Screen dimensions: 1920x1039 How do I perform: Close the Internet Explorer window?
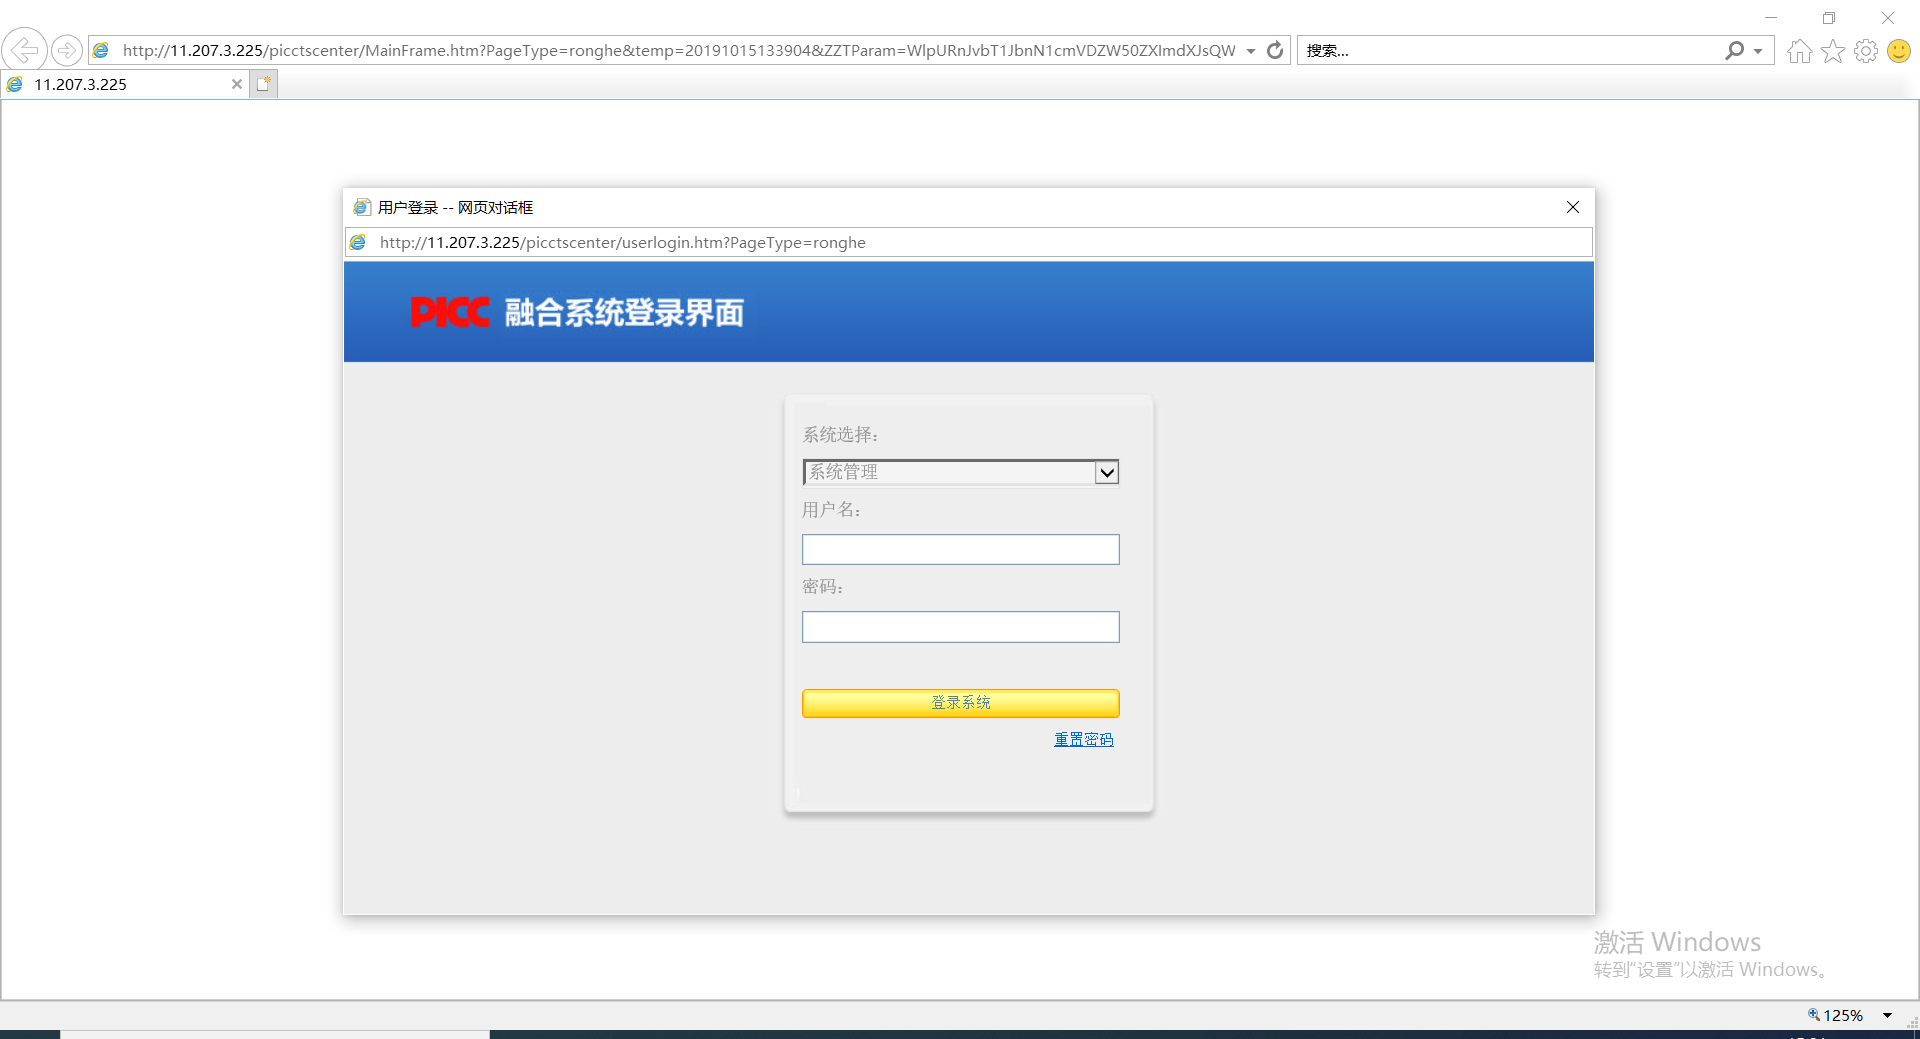click(x=1888, y=17)
